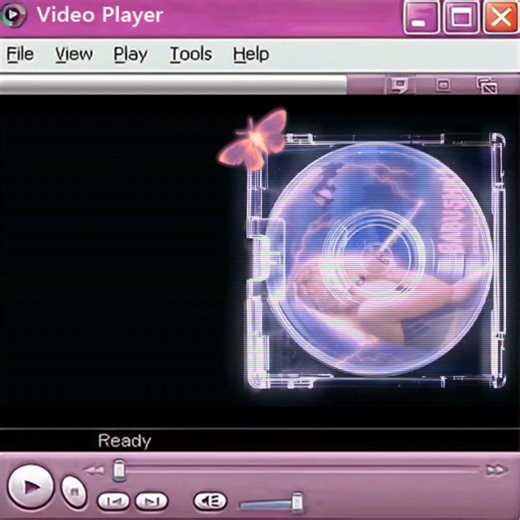The height and width of the screenshot is (520, 520).
Task: Close the Video Player window
Action: [x=501, y=17]
